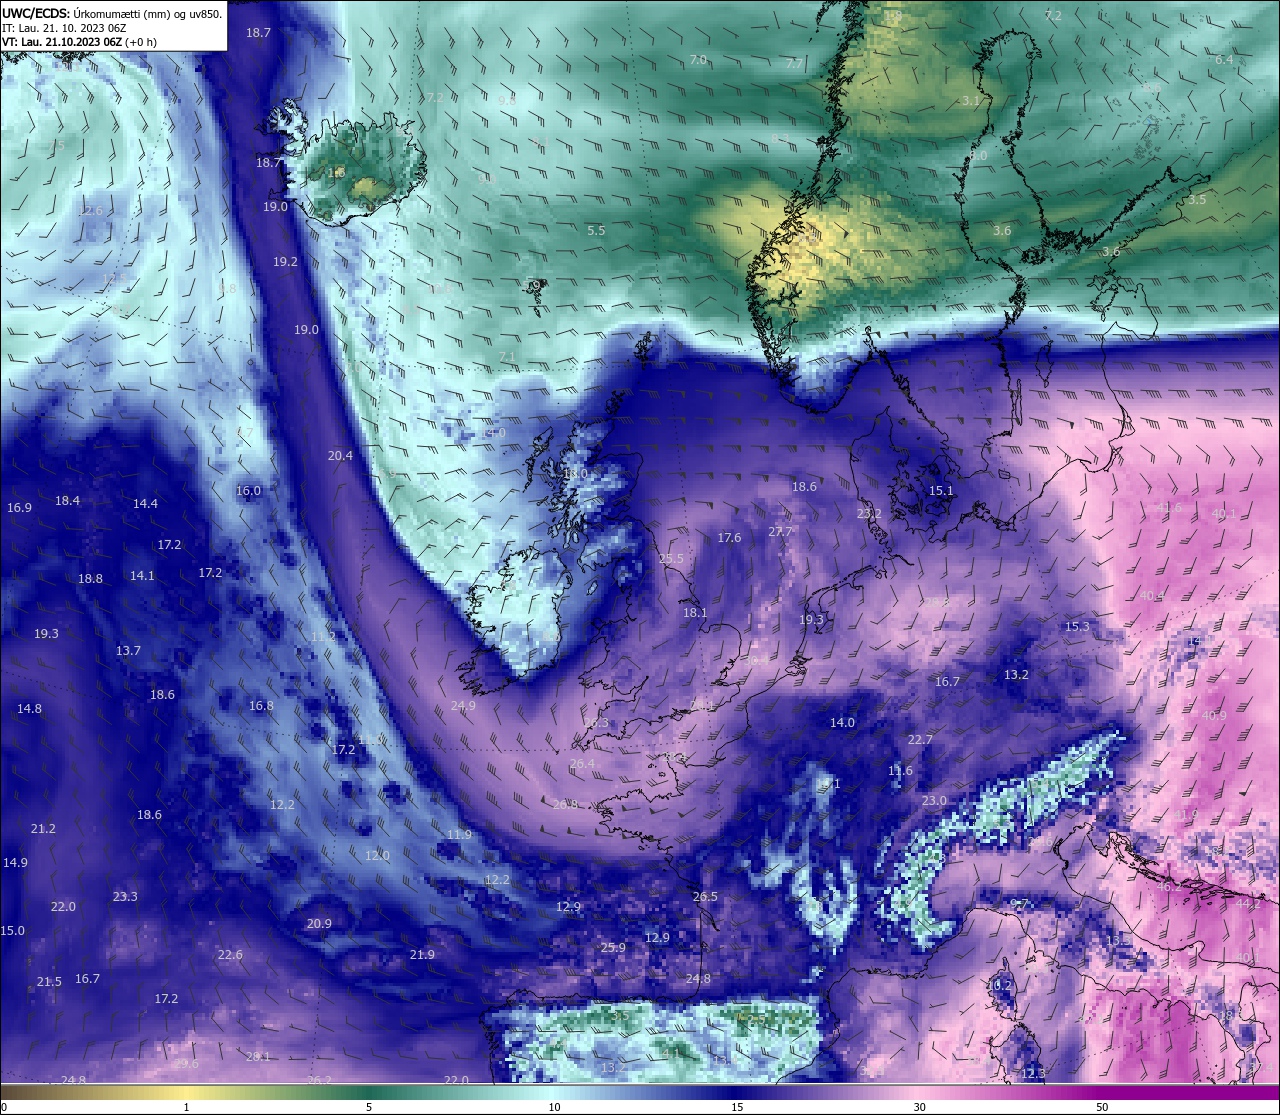Click the 22.7 value on the map

pyautogui.click(x=920, y=740)
